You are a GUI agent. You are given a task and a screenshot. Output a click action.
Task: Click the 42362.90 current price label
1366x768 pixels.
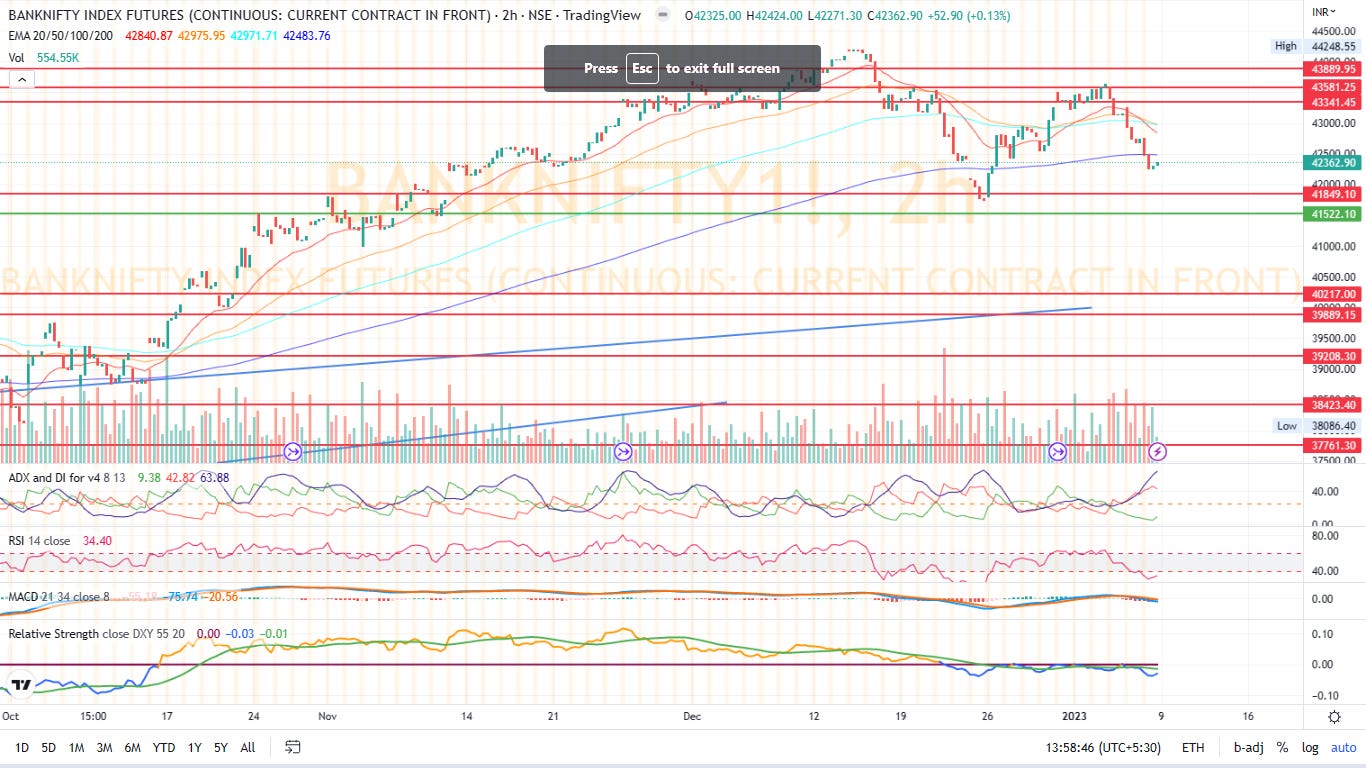pos(1334,163)
